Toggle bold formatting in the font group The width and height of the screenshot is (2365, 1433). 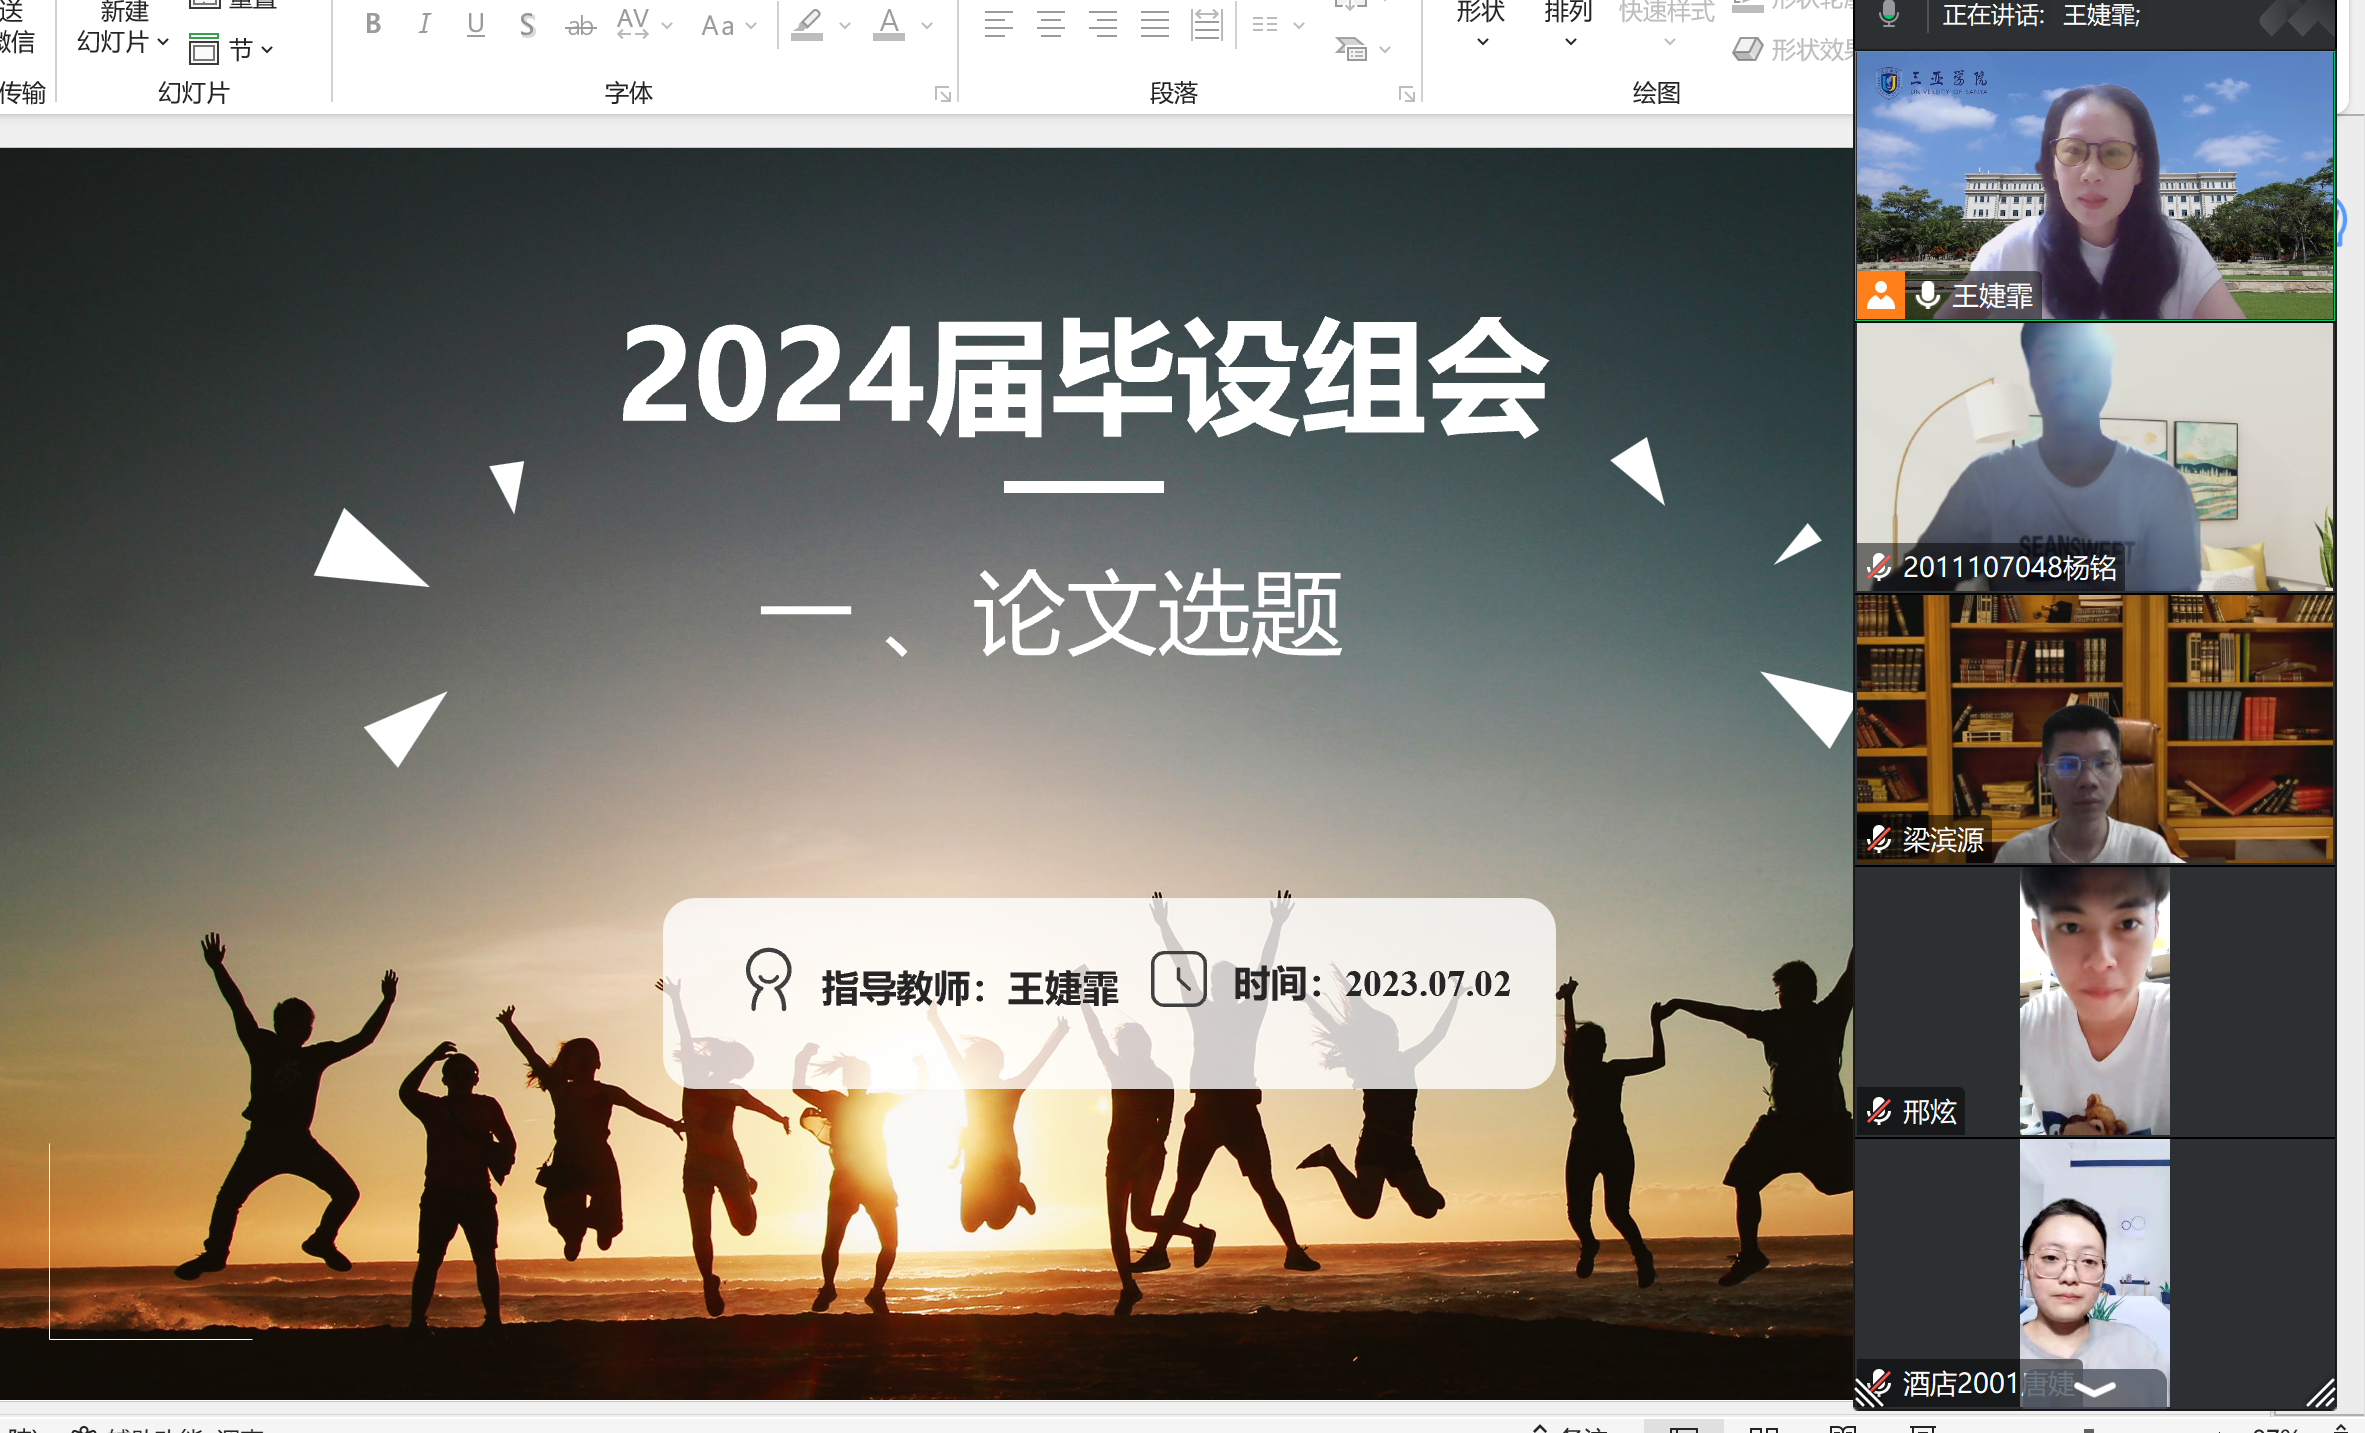(x=373, y=24)
